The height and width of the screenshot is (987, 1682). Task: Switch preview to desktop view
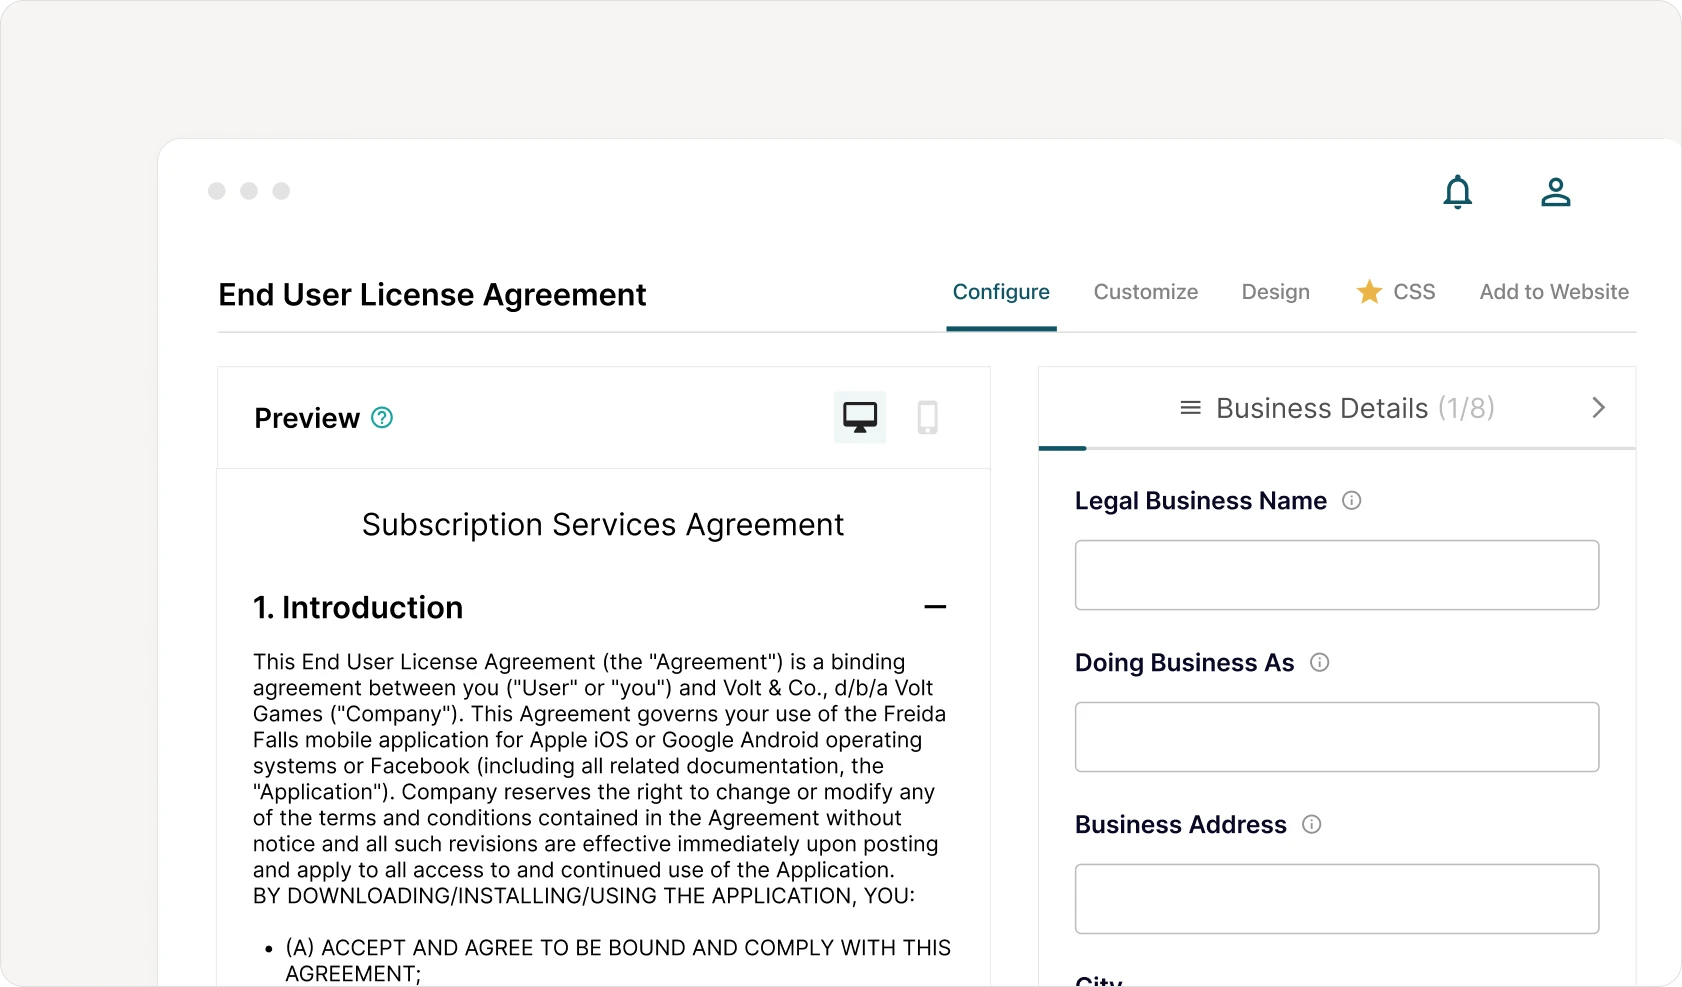tap(860, 417)
